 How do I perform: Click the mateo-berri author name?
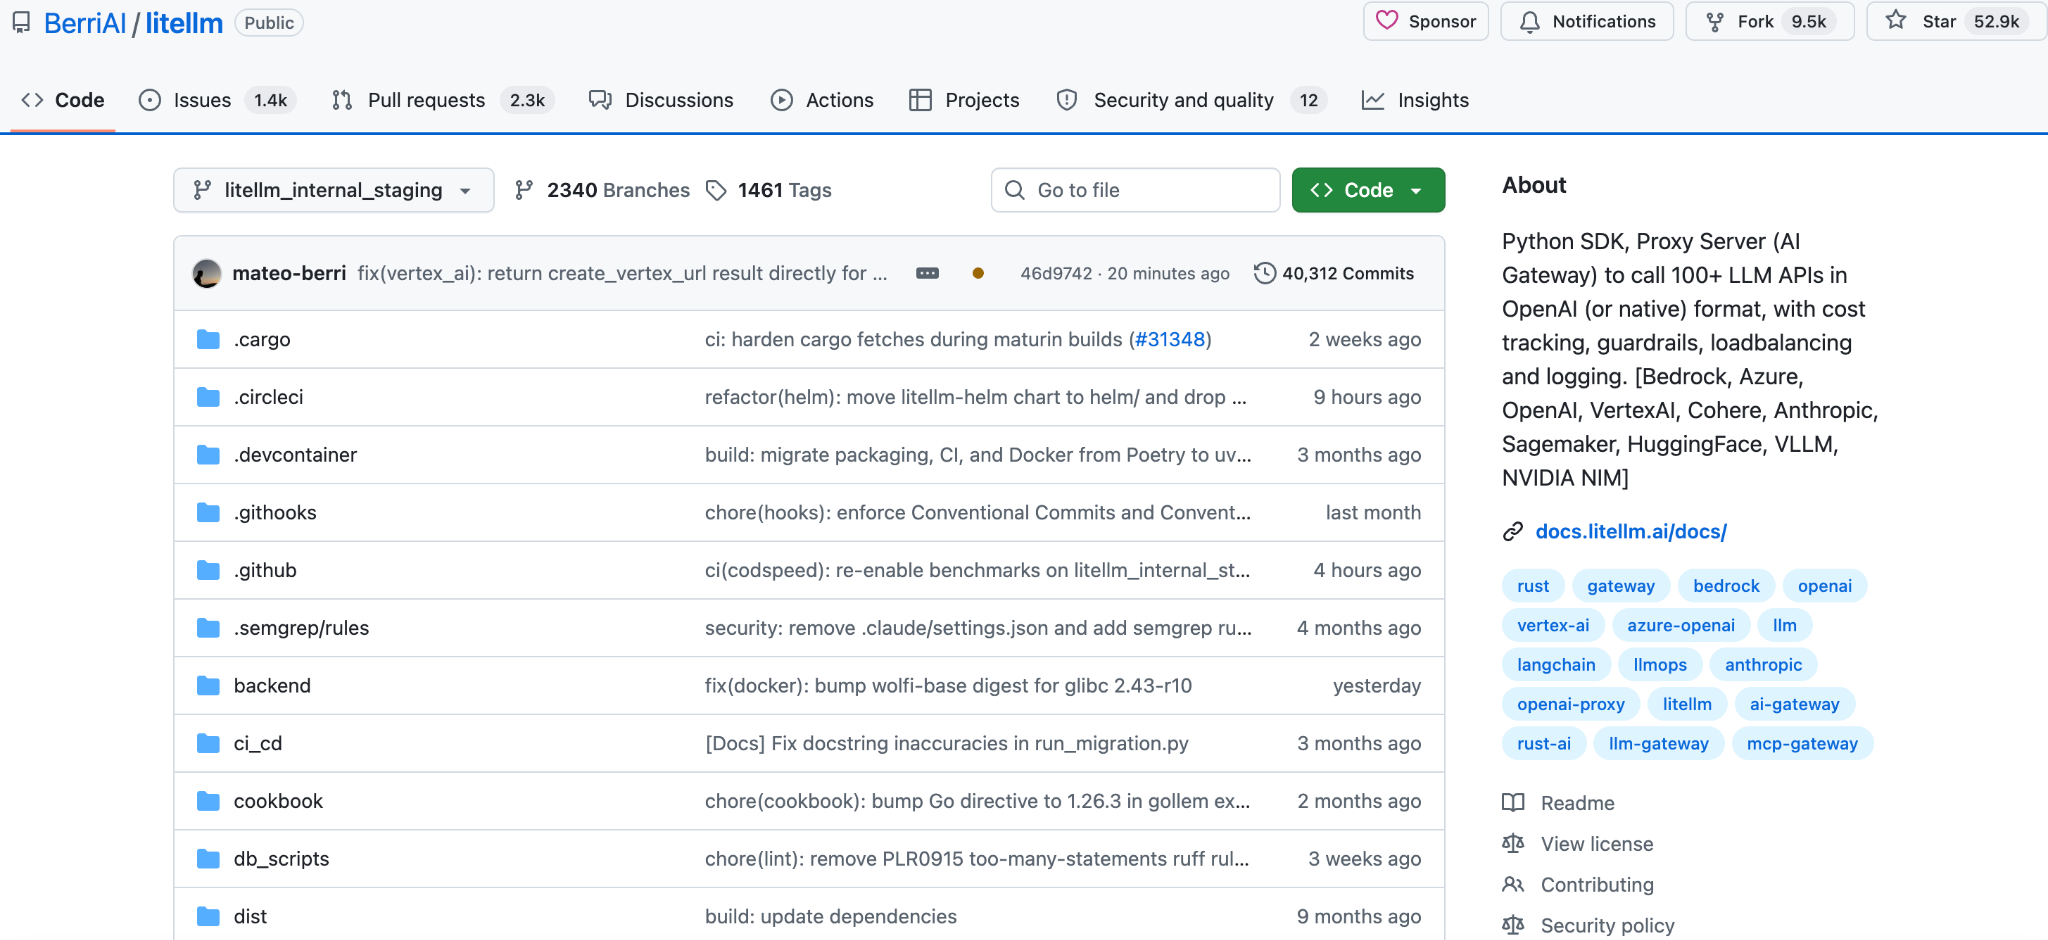point(289,273)
